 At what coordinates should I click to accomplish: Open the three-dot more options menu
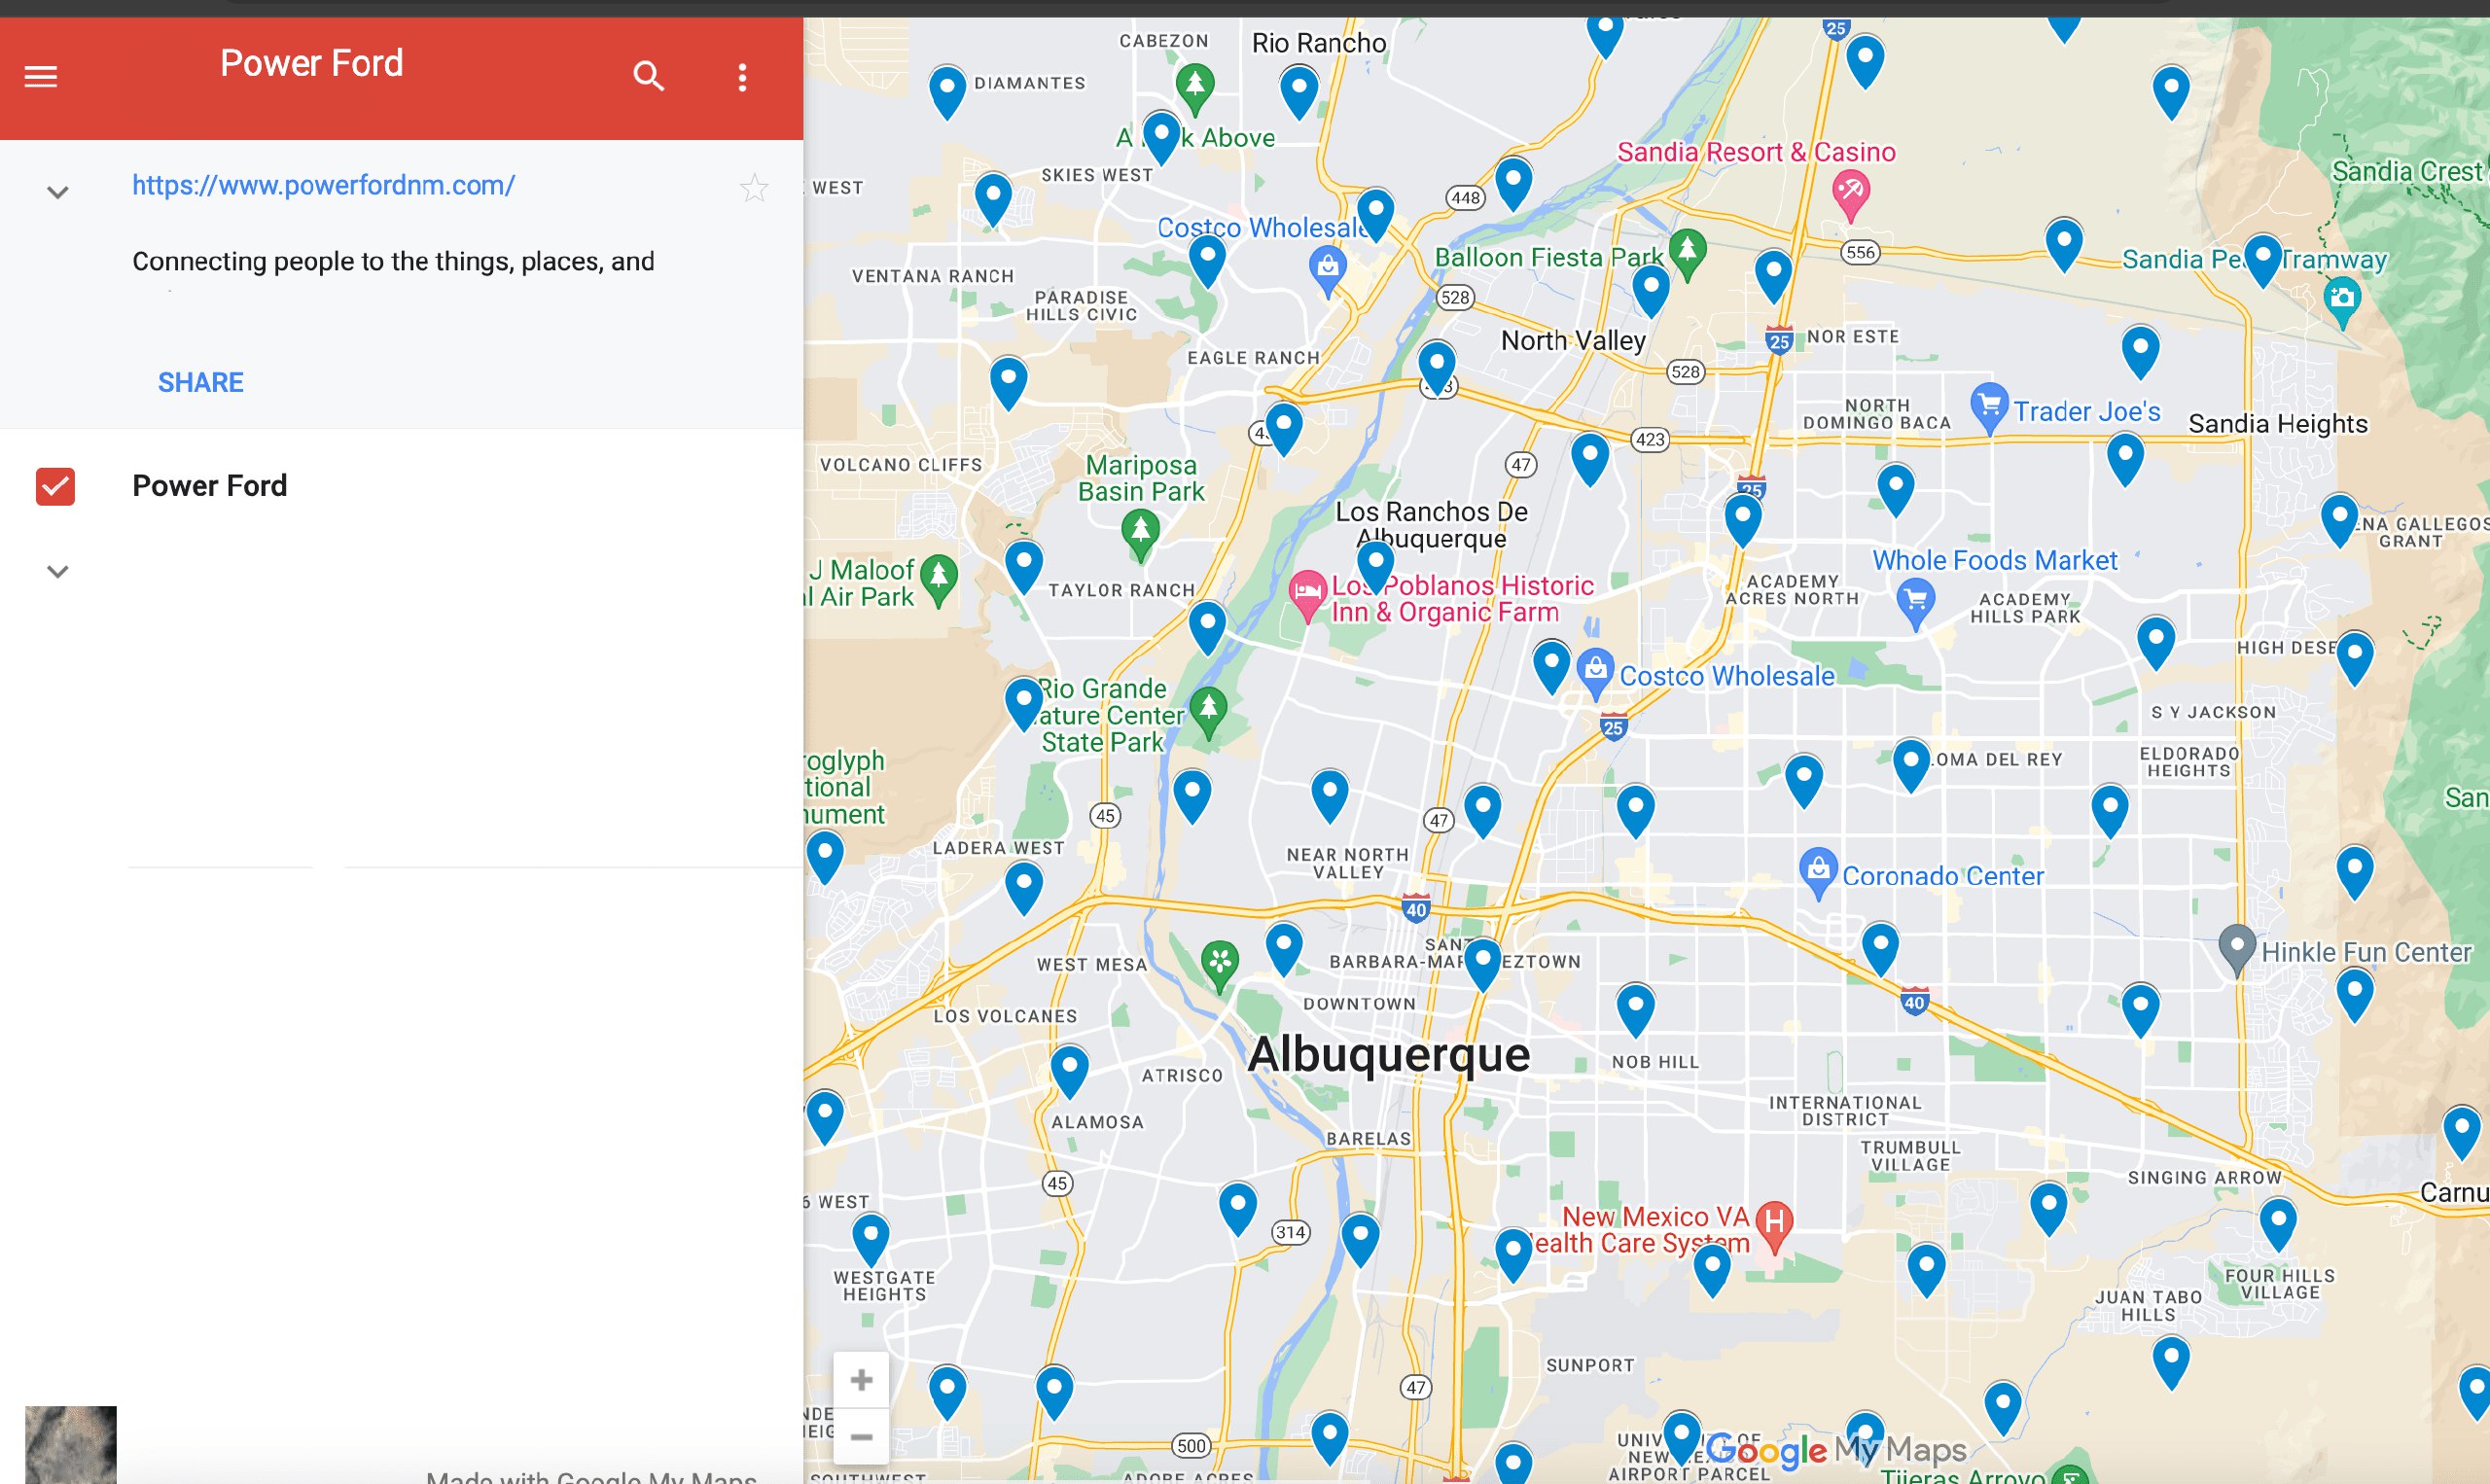coord(742,77)
